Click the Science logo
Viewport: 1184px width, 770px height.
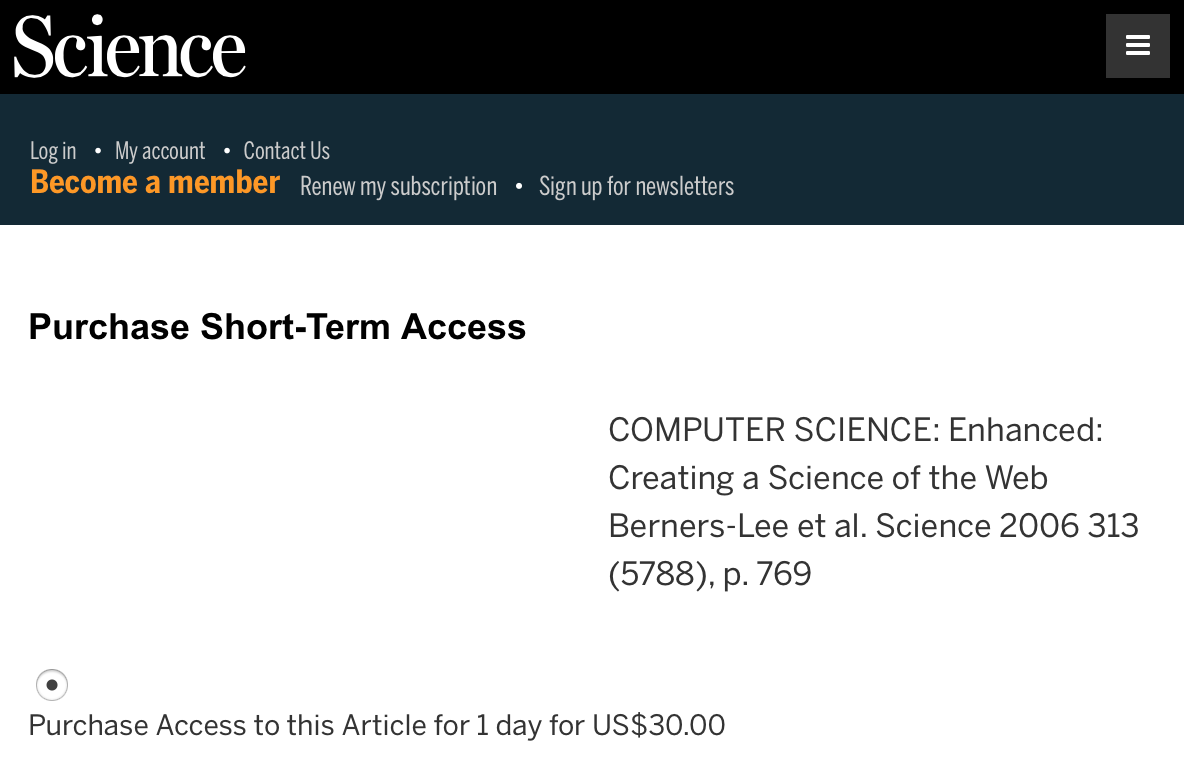pos(130,47)
